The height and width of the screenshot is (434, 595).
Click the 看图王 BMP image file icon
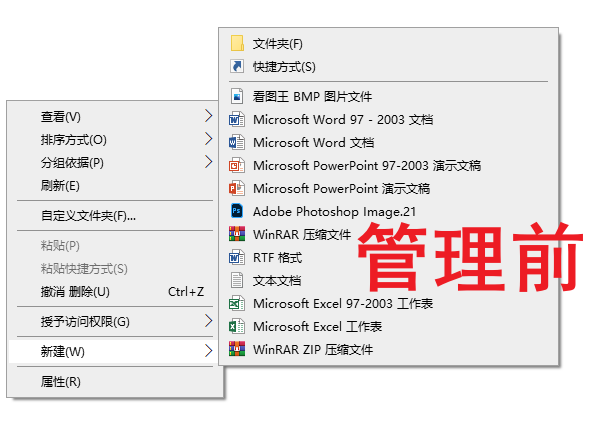237,96
